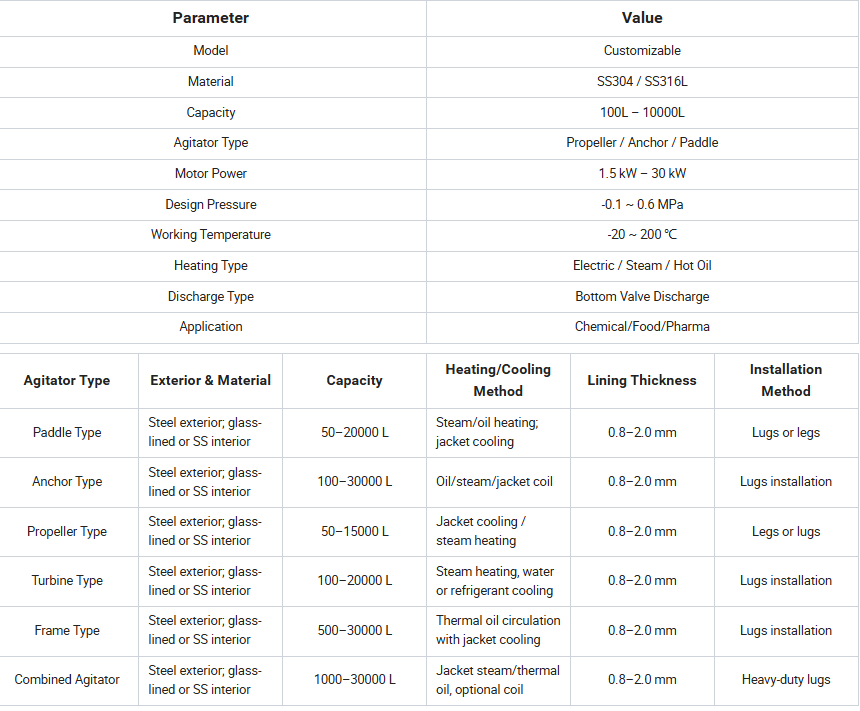This screenshot has height=711, width=860.
Task: Click the Installation Method header
Action: [786, 380]
